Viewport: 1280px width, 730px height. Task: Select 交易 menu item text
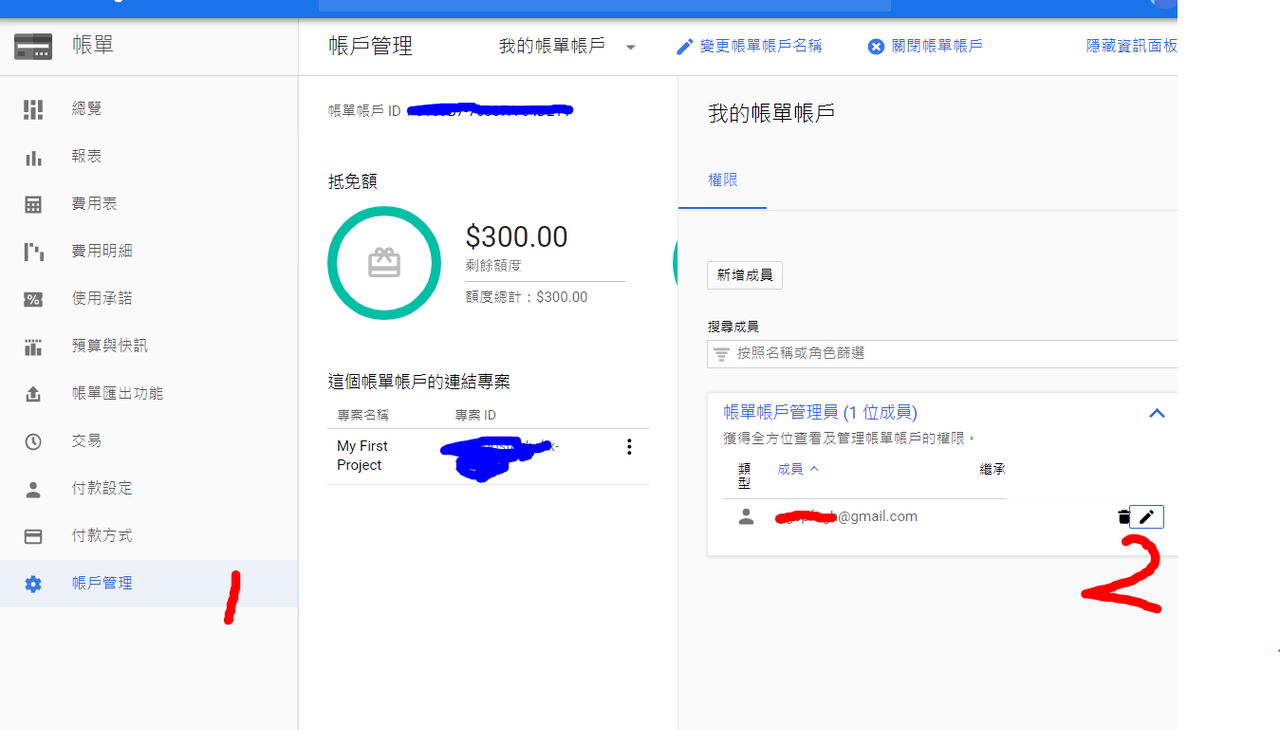point(87,441)
